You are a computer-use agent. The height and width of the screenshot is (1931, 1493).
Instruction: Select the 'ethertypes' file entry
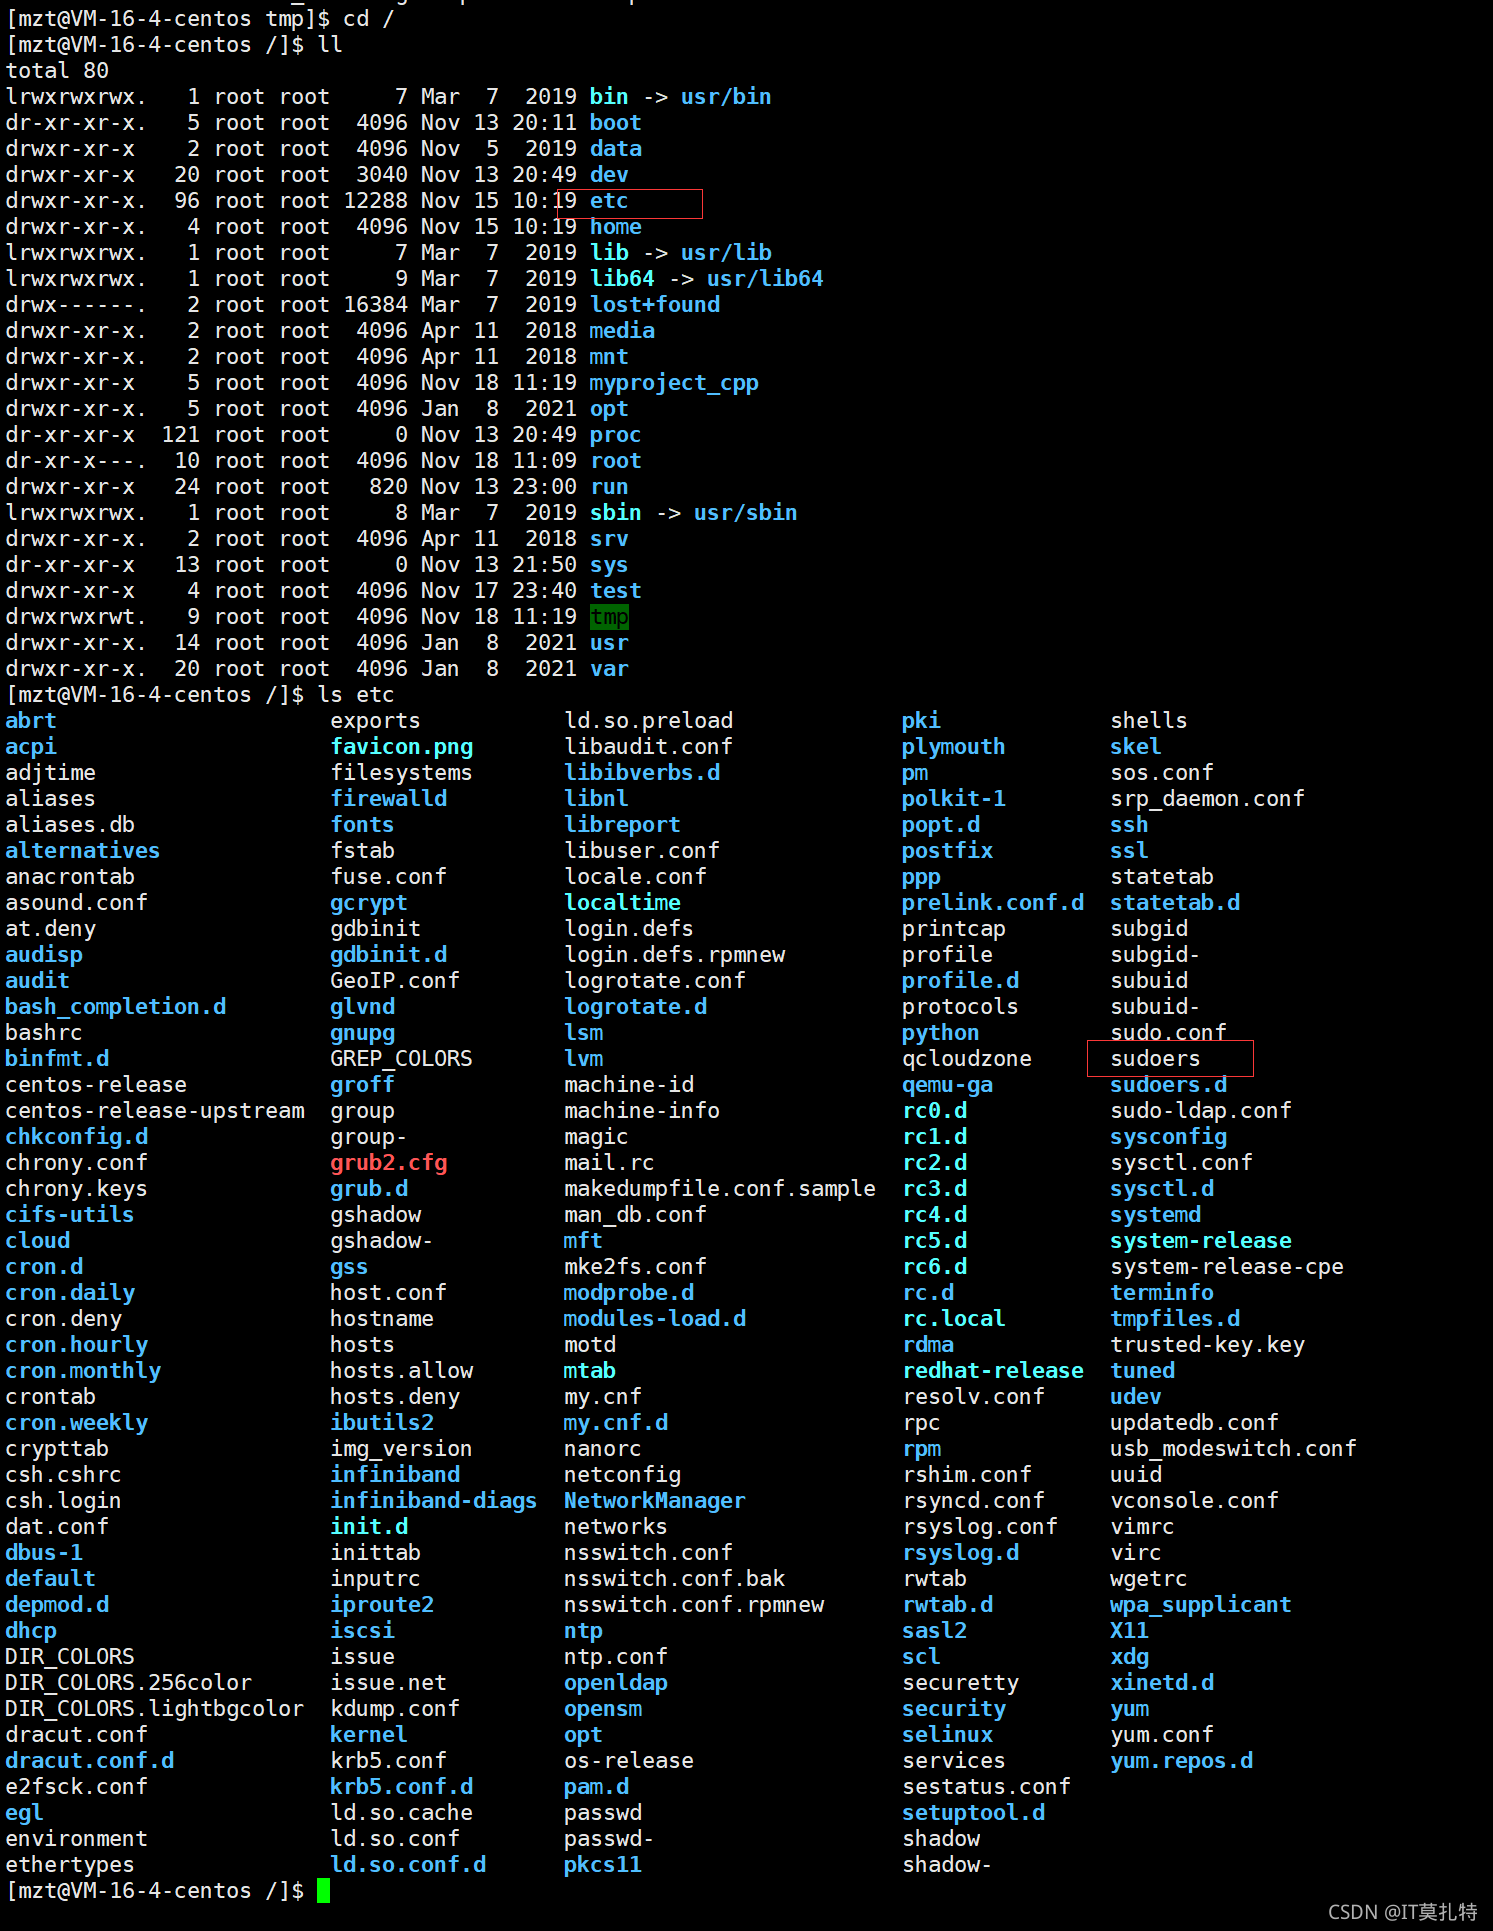pos(70,1865)
